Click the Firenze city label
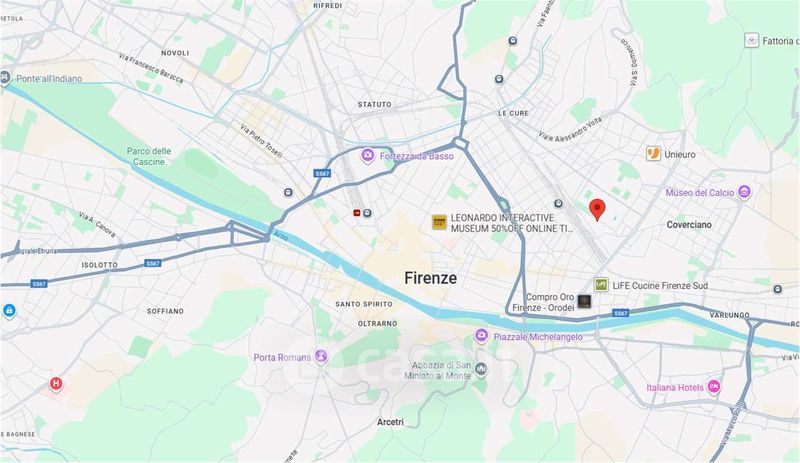The height and width of the screenshot is (463, 800). (x=431, y=278)
